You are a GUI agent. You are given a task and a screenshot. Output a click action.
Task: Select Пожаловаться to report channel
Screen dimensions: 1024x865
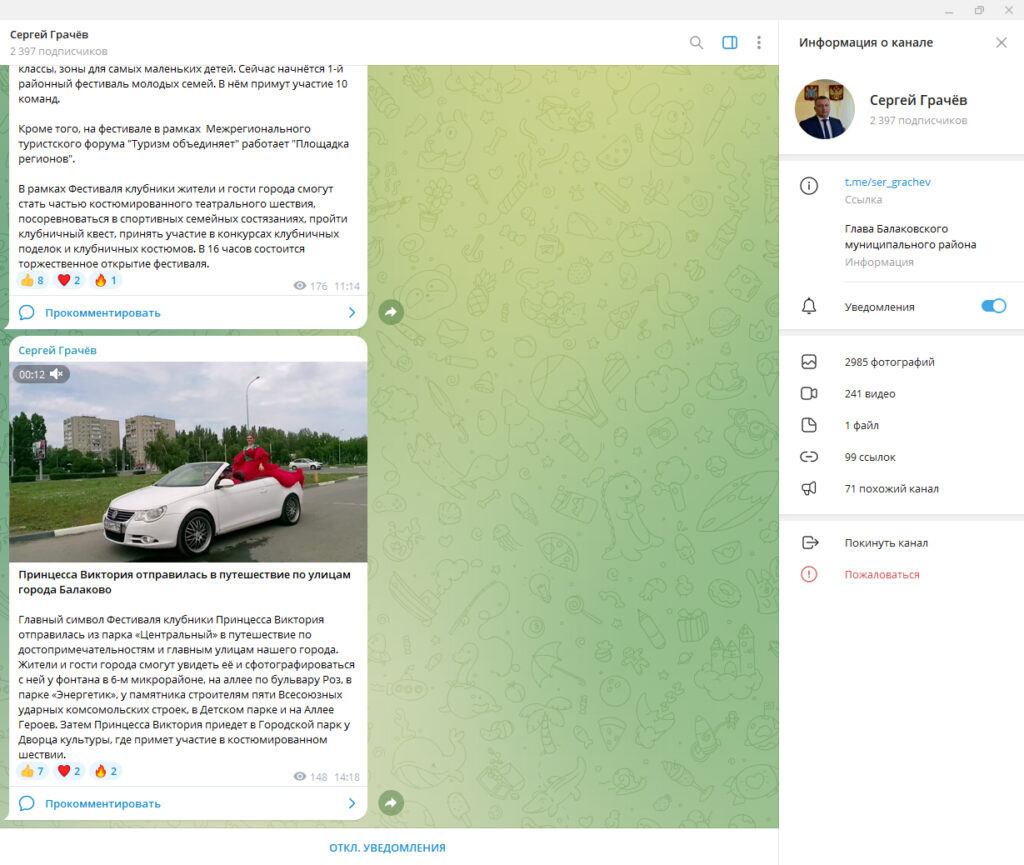click(882, 575)
